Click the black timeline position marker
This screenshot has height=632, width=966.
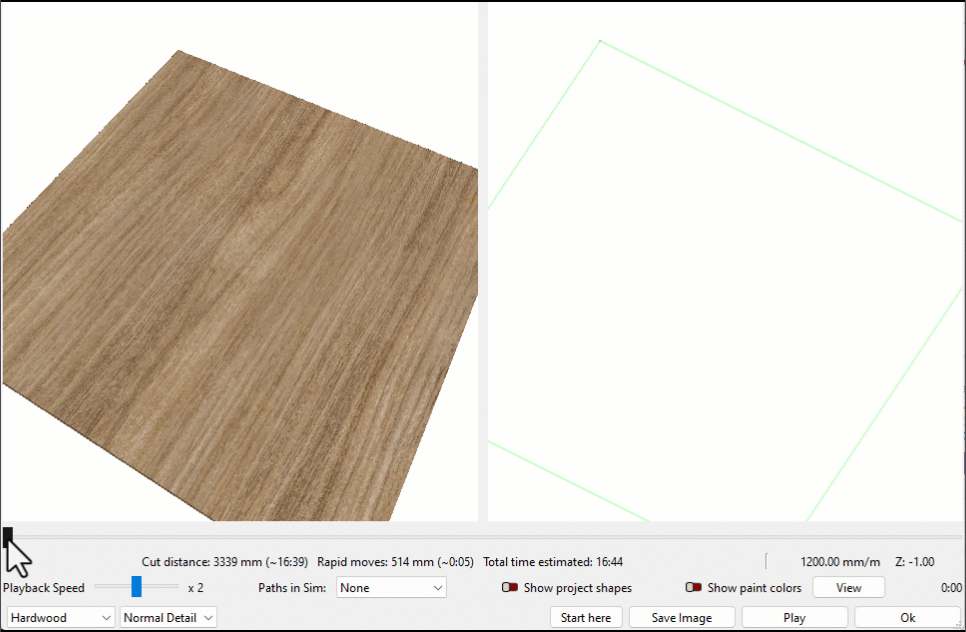(8, 537)
